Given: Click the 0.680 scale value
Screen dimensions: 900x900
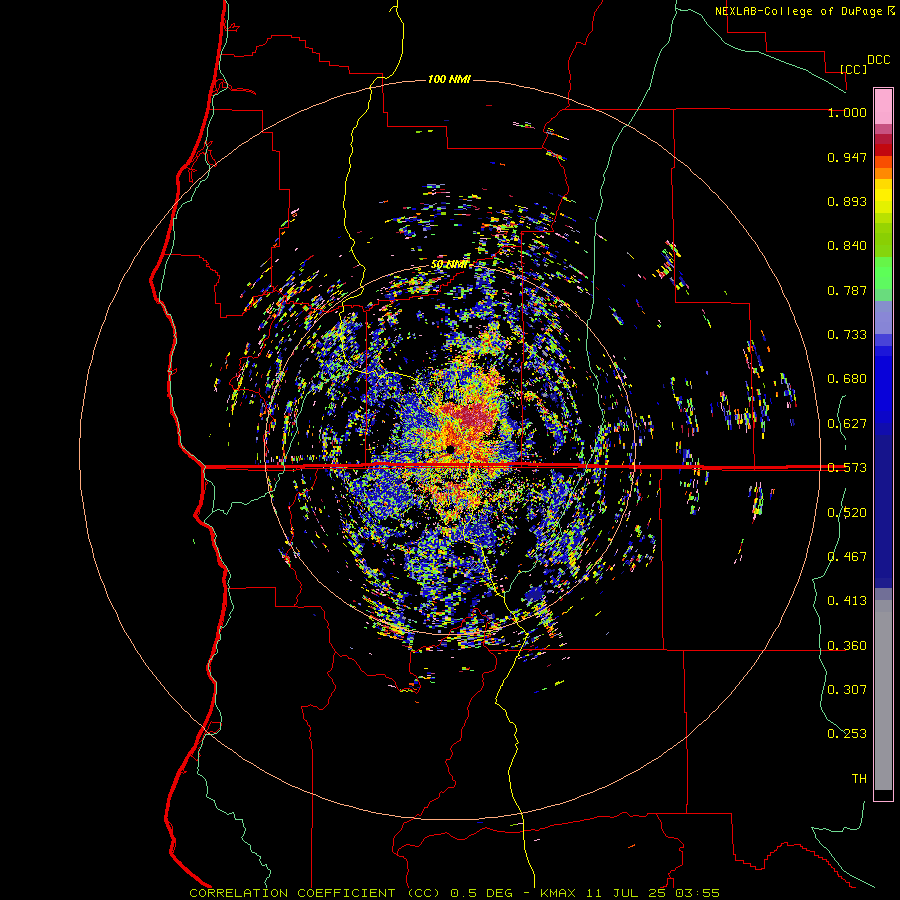Looking at the screenshot, I should click(x=847, y=379).
